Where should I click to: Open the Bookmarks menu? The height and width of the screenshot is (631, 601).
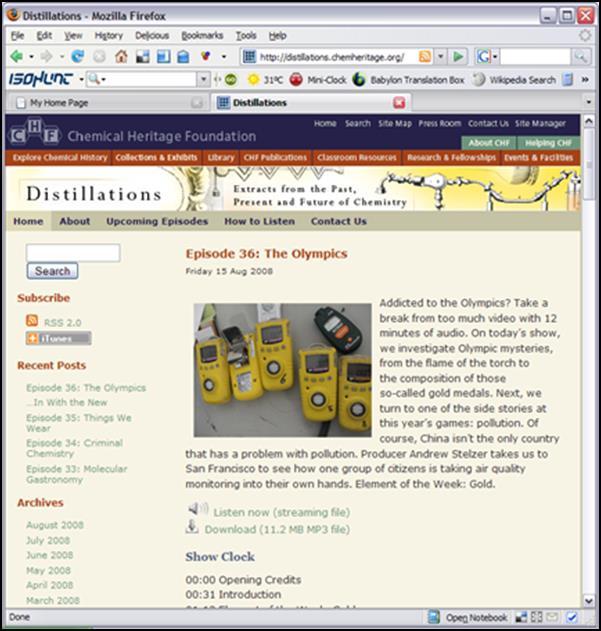point(202,36)
